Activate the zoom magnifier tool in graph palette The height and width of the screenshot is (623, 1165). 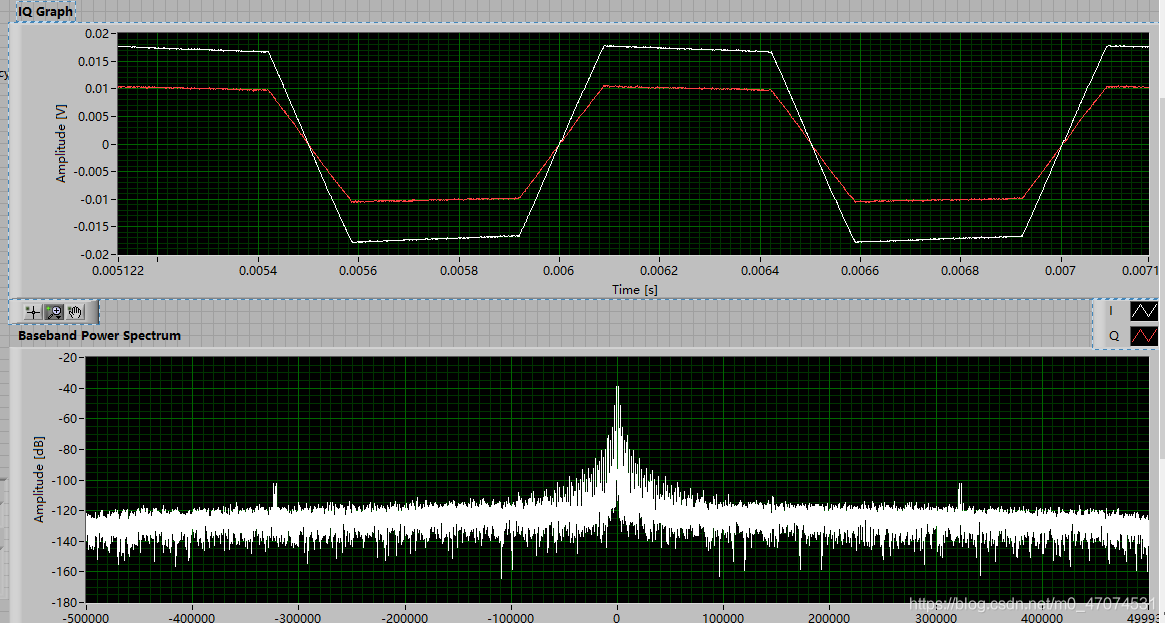pos(54,313)
